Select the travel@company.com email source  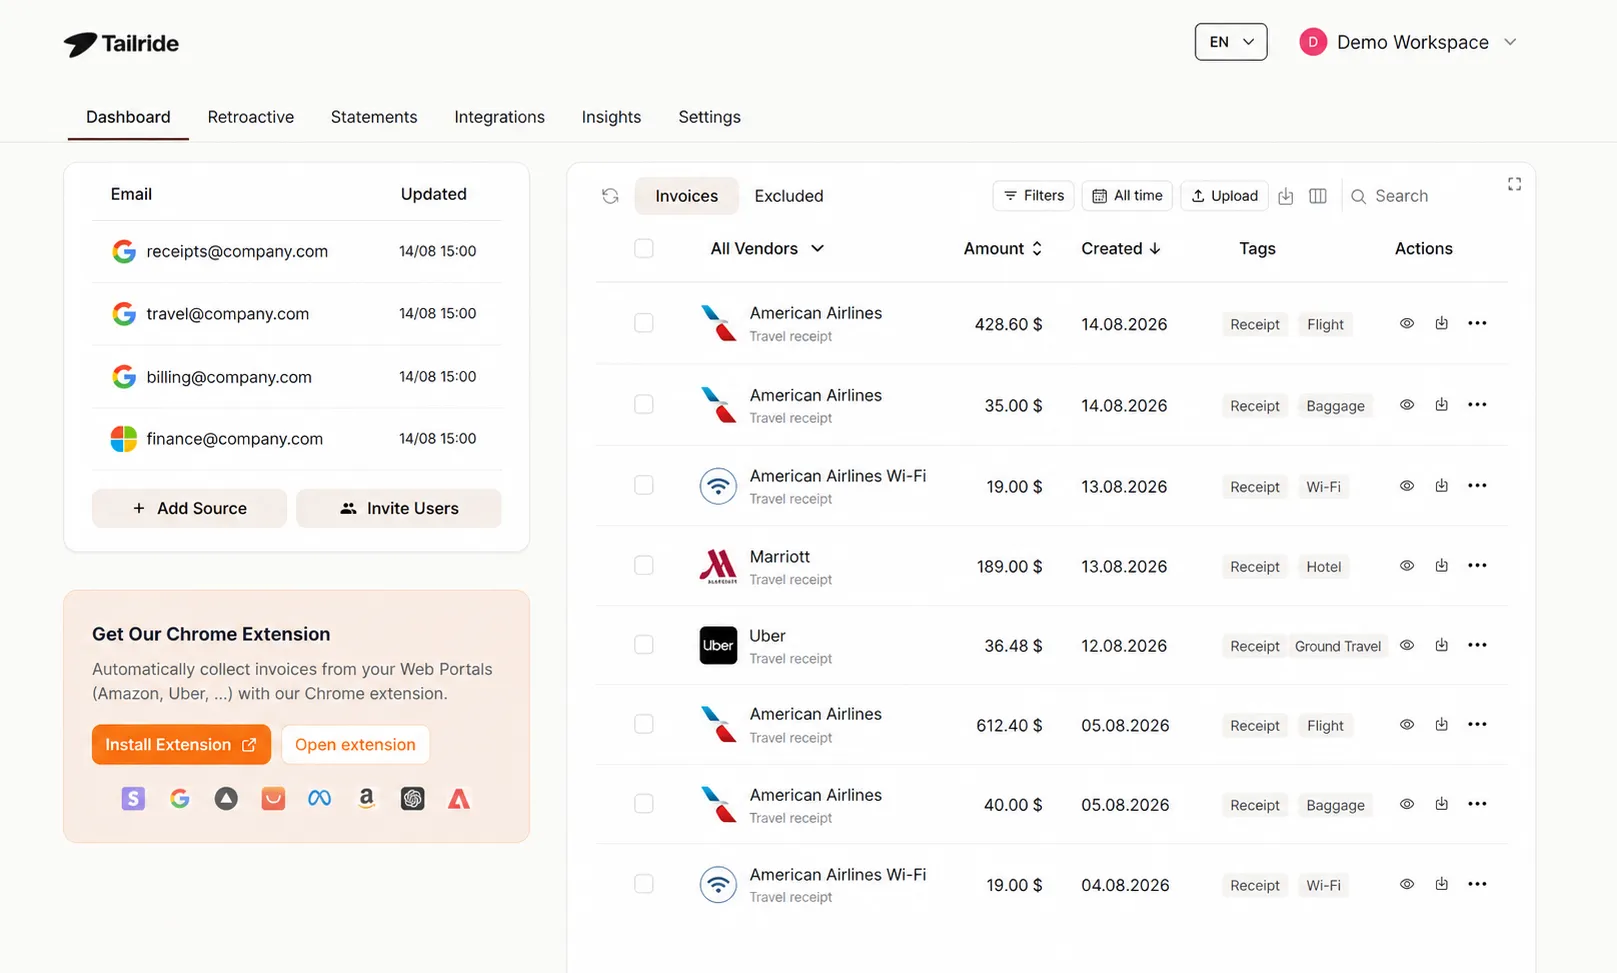pos(297,314)
